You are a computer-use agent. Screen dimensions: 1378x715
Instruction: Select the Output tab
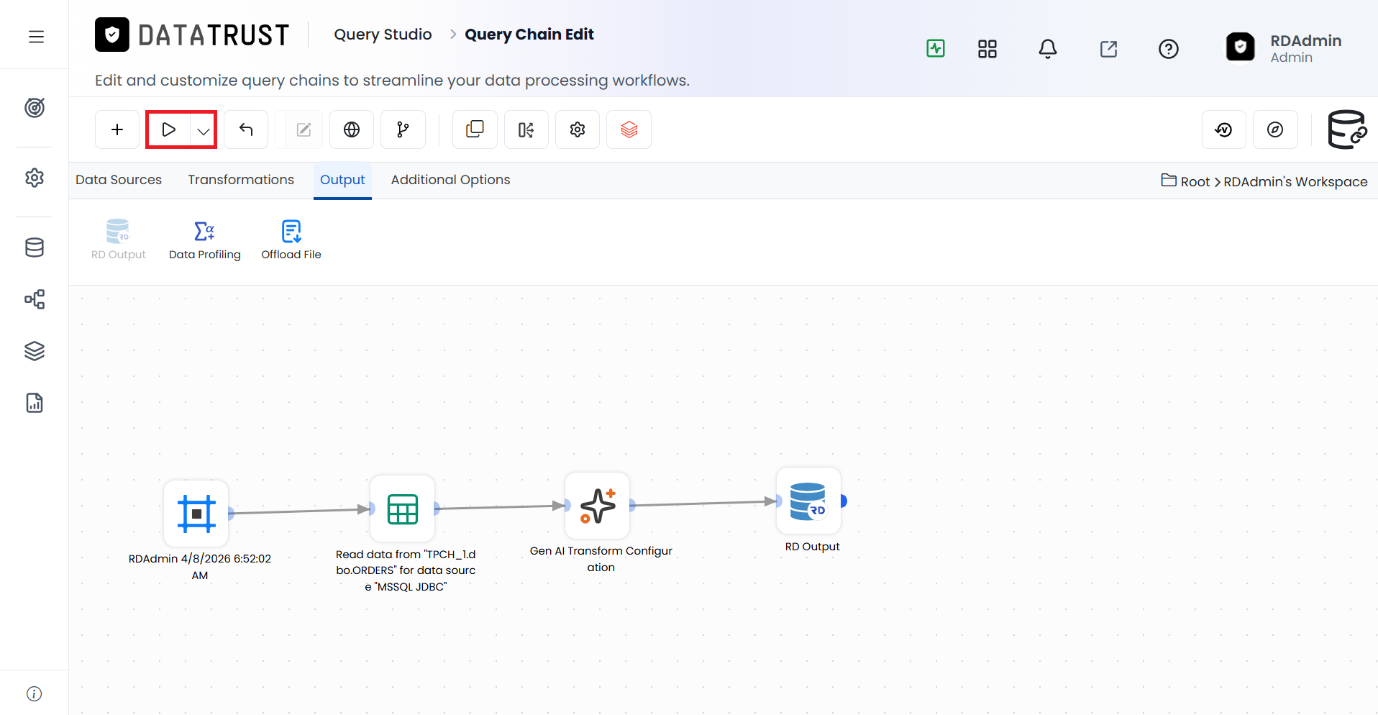click(343, 180)
